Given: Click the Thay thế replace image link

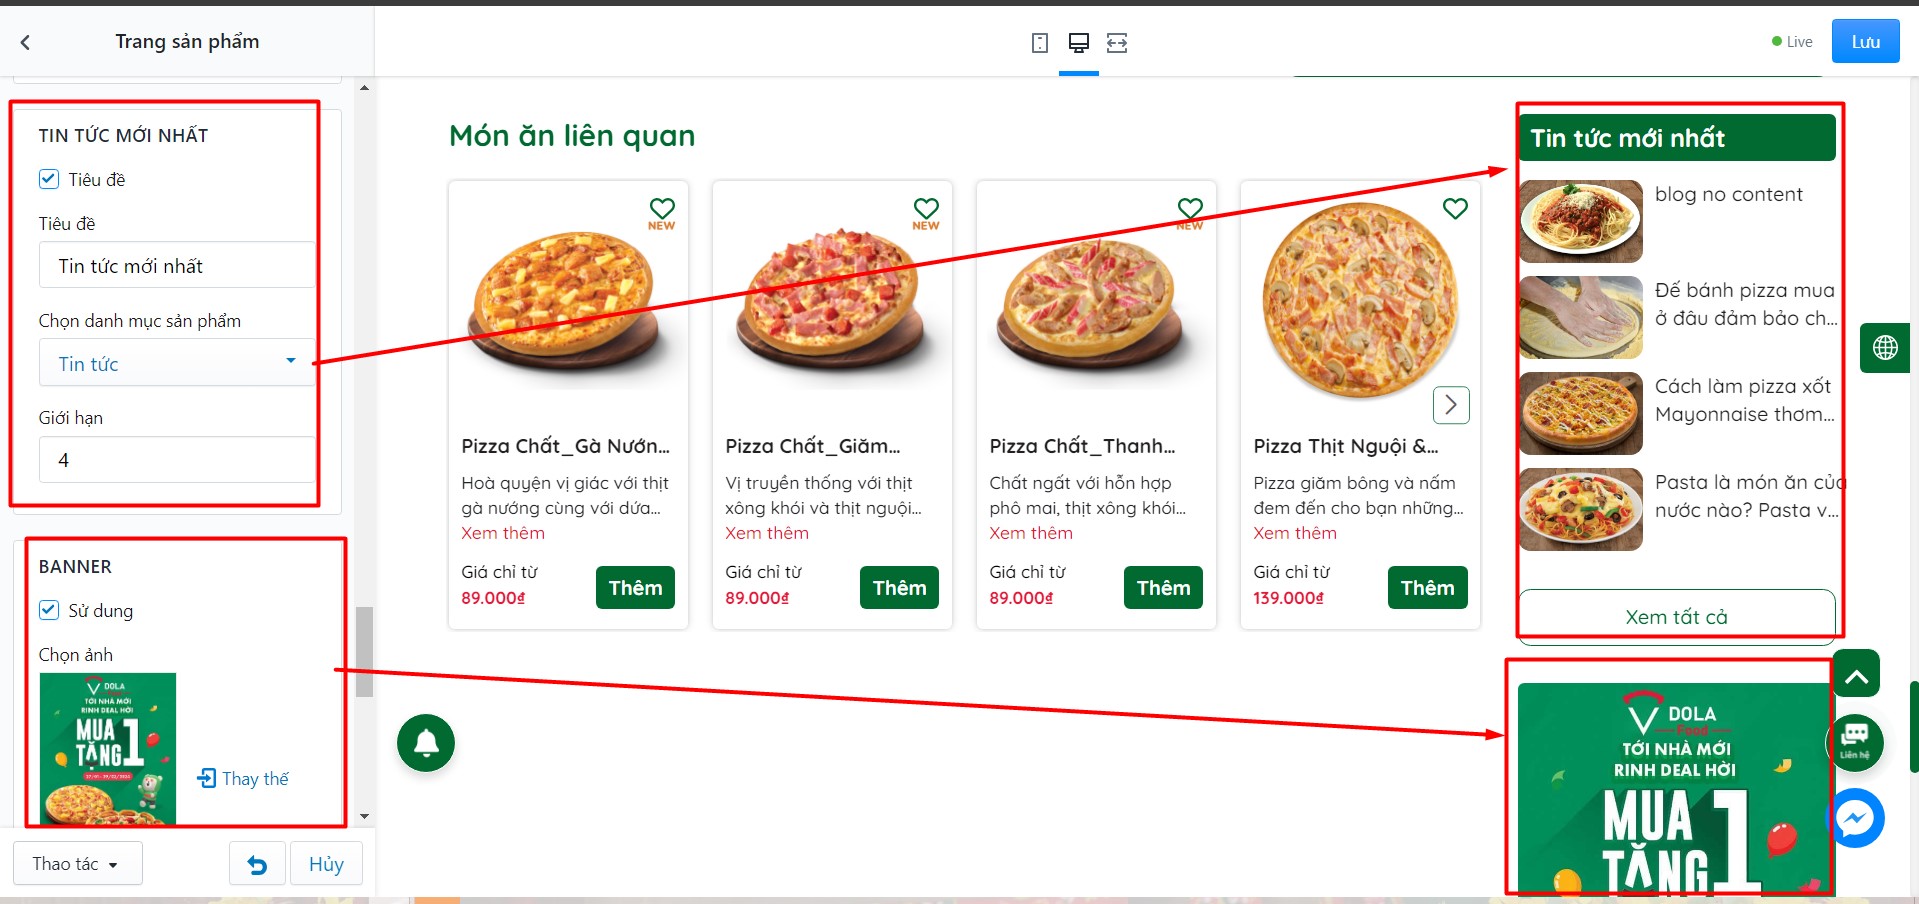Looking at the screenshot, I should (x=243, y=778).
